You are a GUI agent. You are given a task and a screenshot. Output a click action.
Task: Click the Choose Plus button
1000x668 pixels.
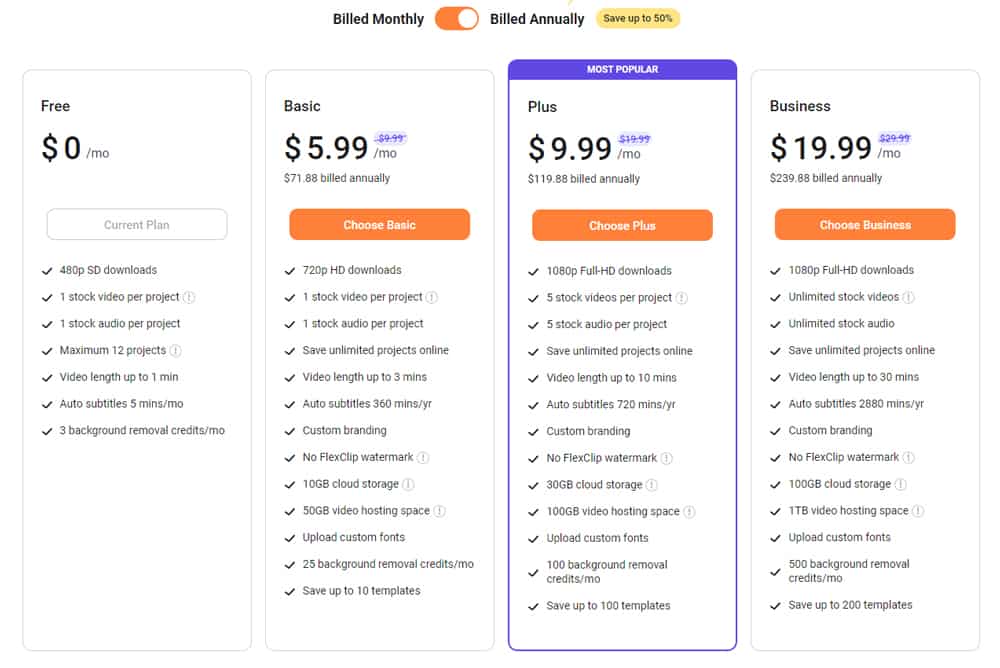click(x=622, y=226)
